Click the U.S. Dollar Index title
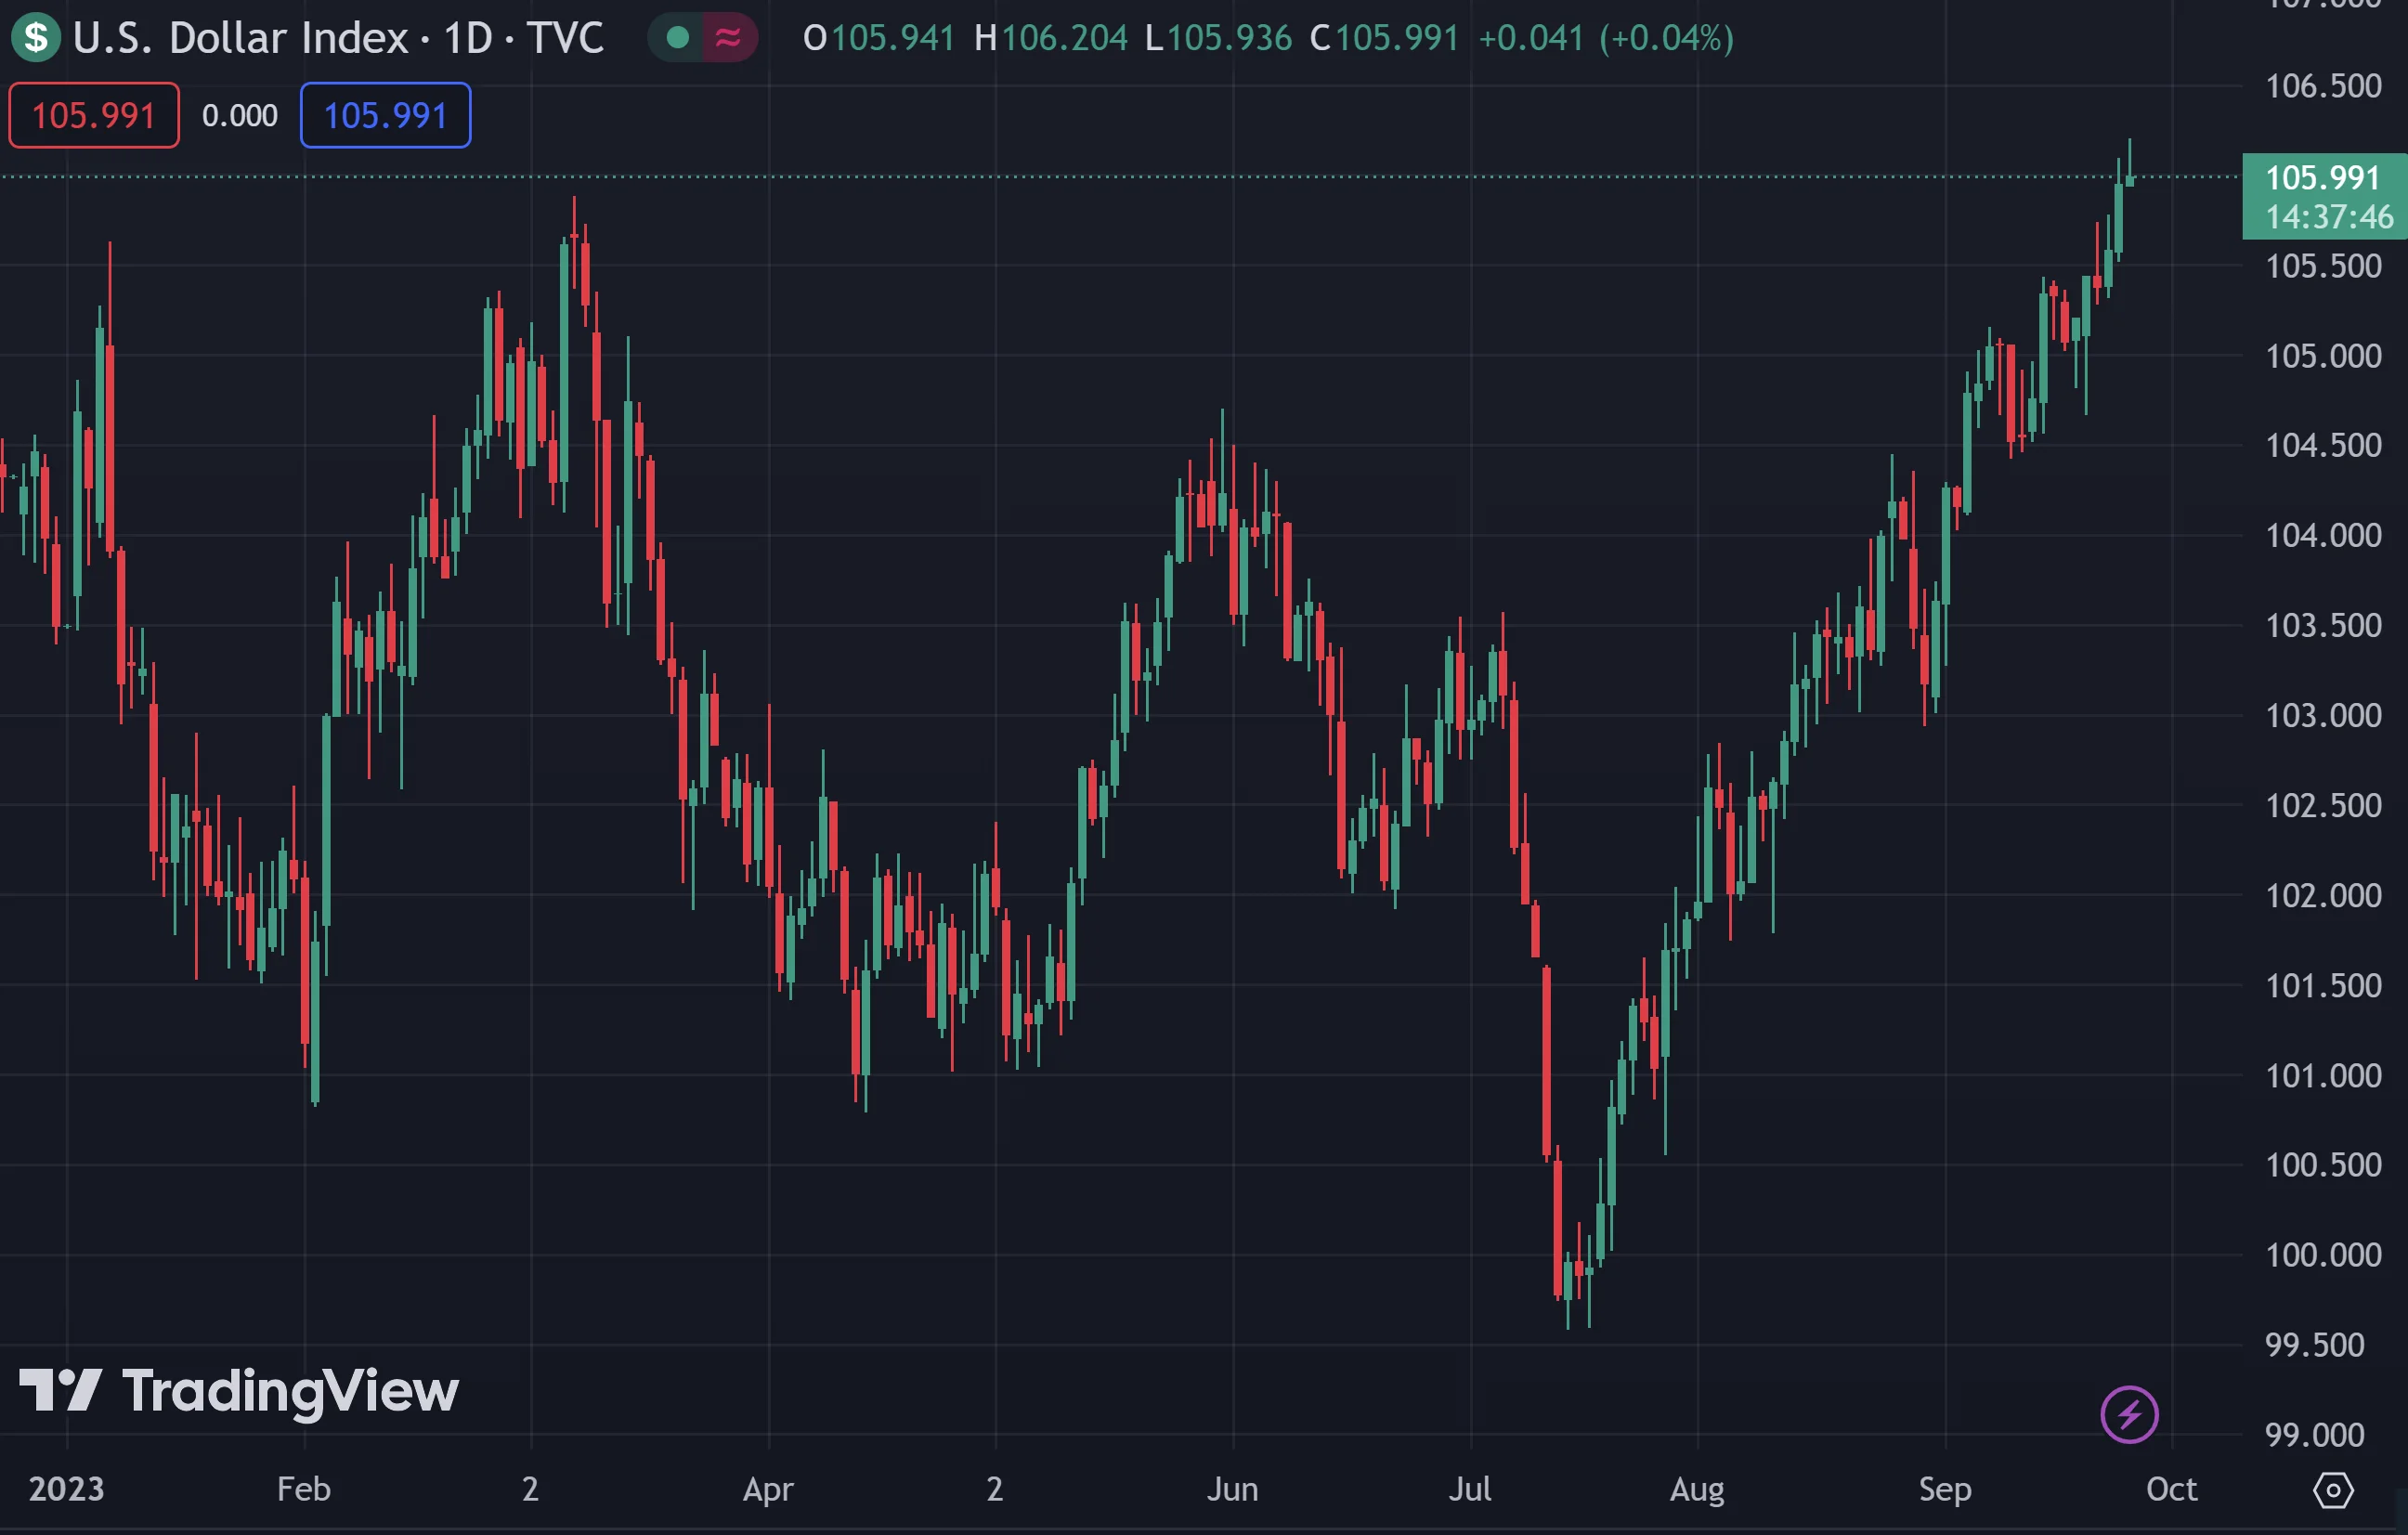Screen dimensions: 2408x1535 pos(240,38)
